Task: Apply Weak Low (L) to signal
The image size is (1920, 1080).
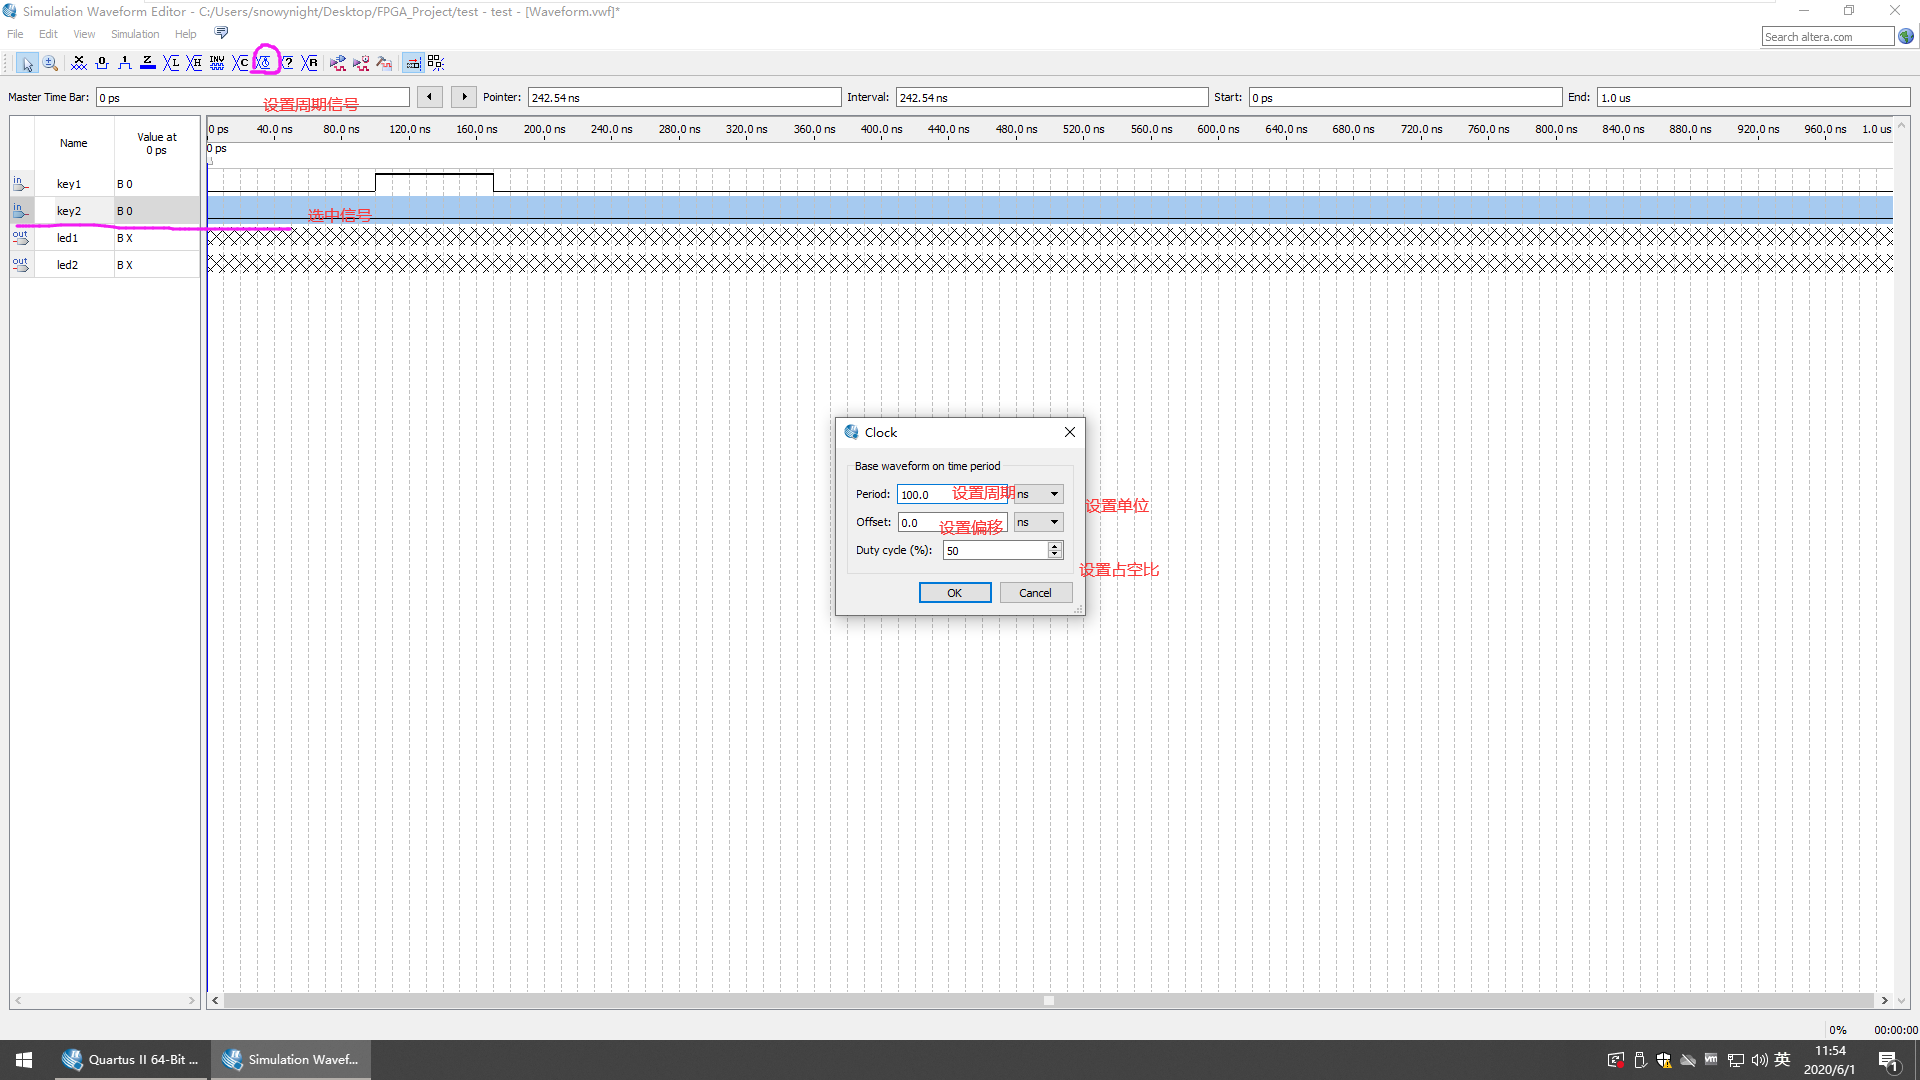Action: point(171,63)
